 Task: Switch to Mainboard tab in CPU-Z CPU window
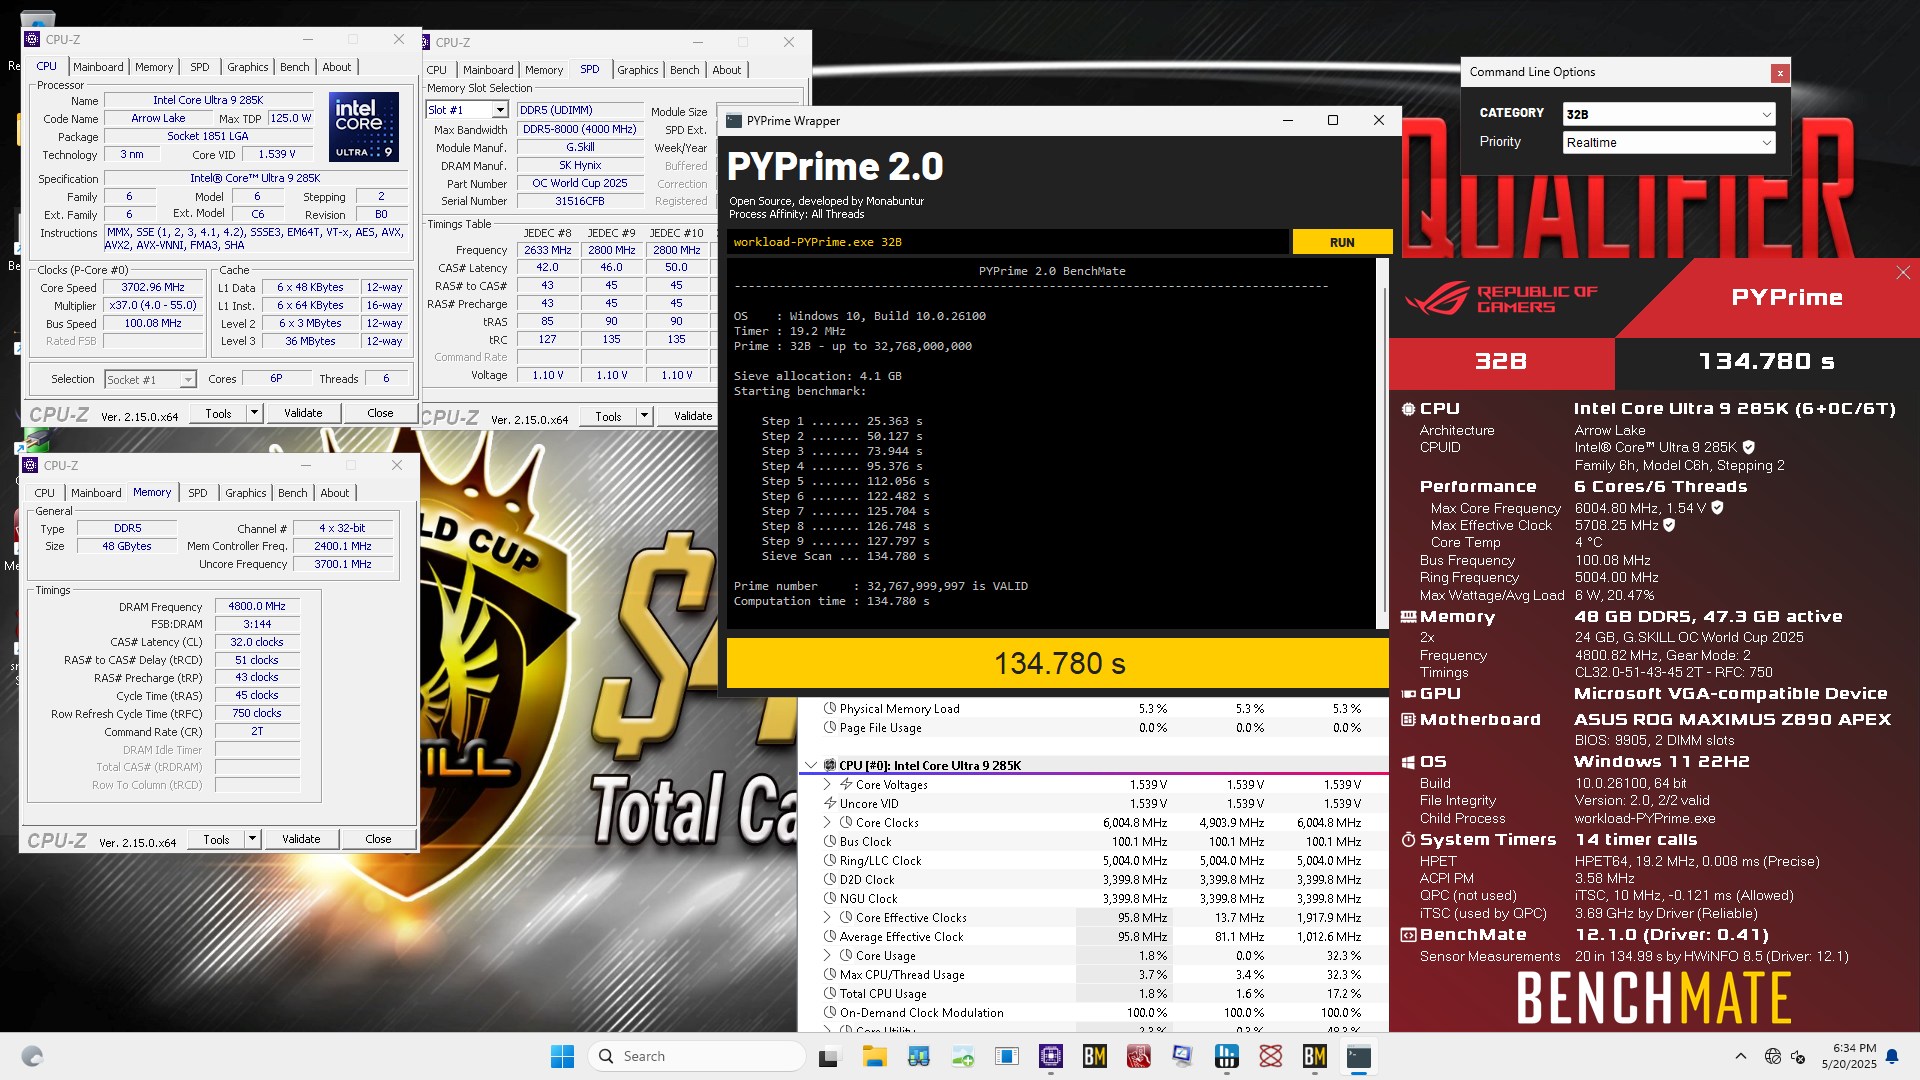pyautogui.click(x=98, y=67)
